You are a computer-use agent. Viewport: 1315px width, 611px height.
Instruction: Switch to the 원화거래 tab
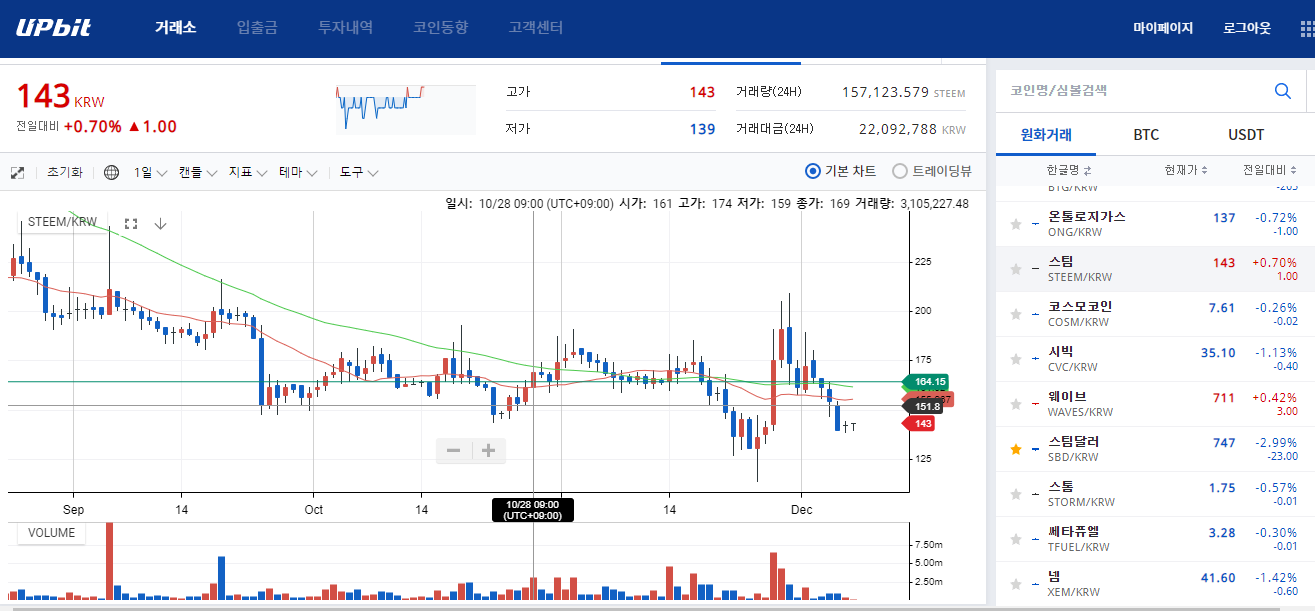pyautogui.click(x=1046, y=135)
